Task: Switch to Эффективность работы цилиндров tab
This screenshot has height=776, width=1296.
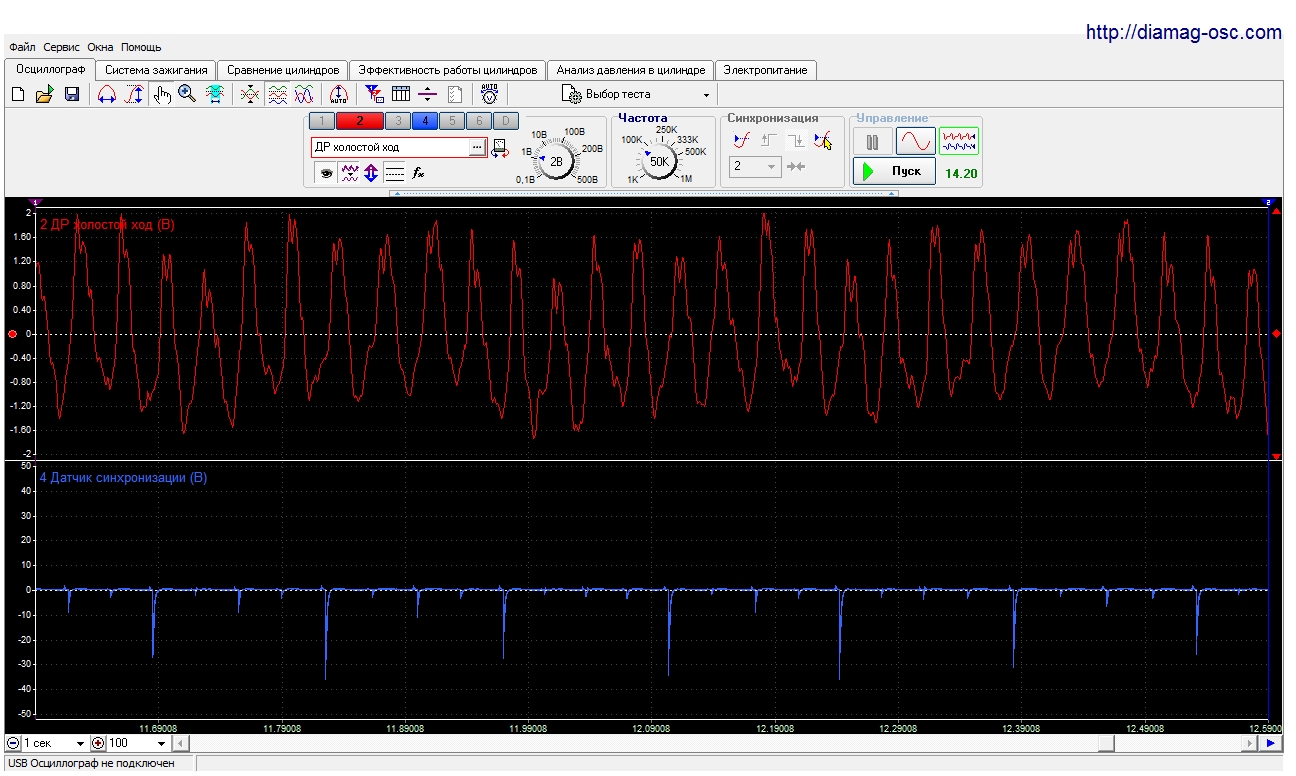Action: [x=448, y=70]
